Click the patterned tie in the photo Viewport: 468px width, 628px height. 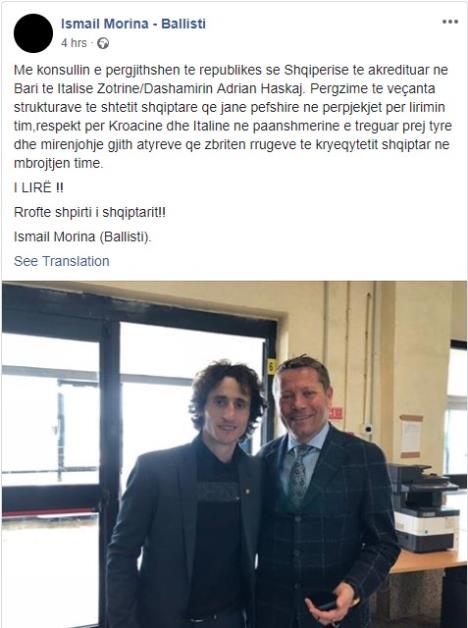tap(299, 474)
